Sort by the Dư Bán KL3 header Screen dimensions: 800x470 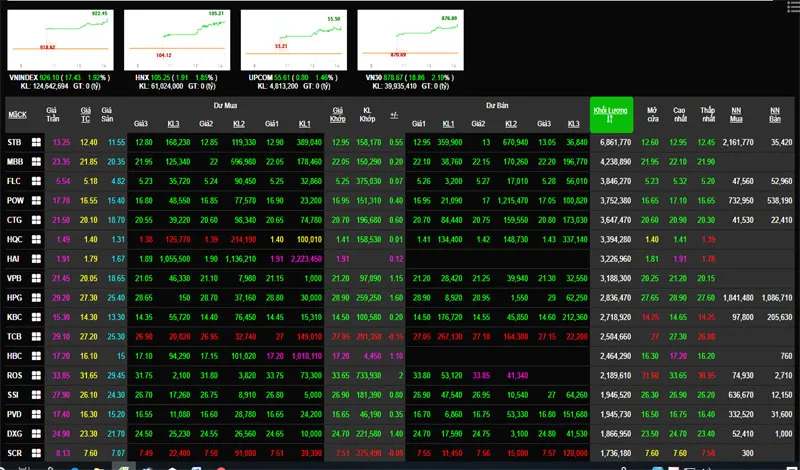coord(573,124)
